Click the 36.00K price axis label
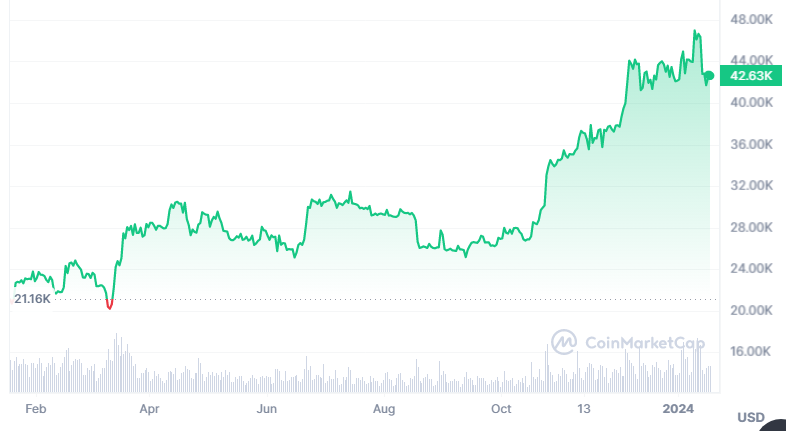786x431 pixels. click(x=750, y=144)
